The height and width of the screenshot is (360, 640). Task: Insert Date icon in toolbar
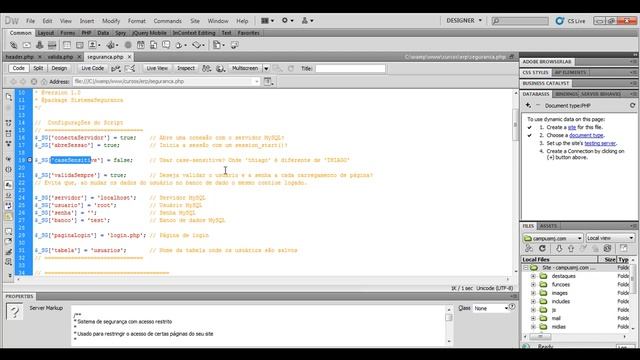pos(140,45)
